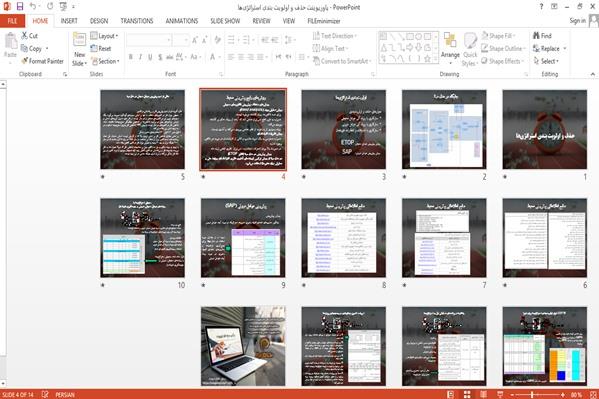Screen dimensions: 599x399
Task: Click the spell check icon in status bar
Action: point(45,394)
